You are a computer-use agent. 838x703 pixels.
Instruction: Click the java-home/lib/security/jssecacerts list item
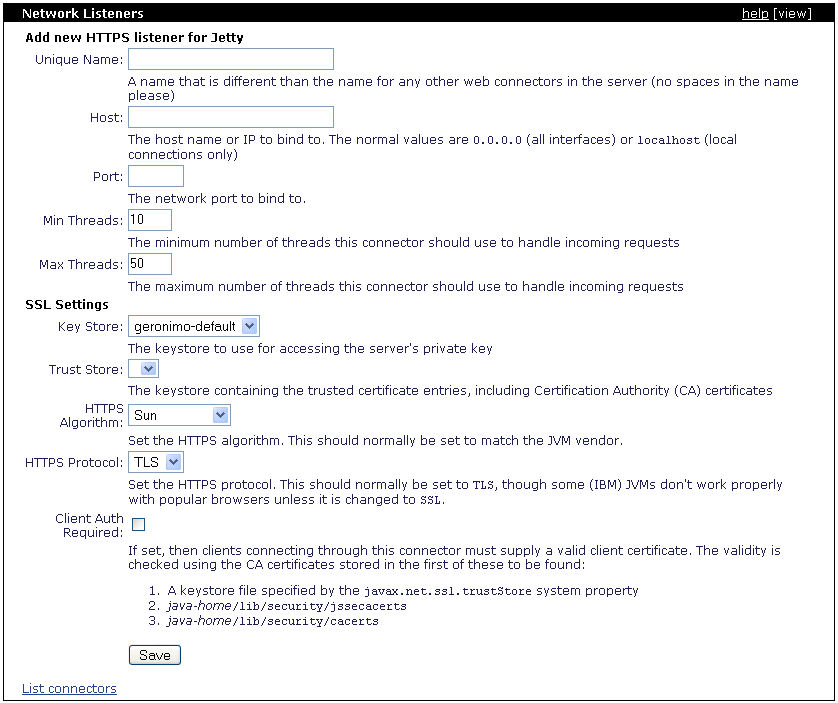point(286,606)
